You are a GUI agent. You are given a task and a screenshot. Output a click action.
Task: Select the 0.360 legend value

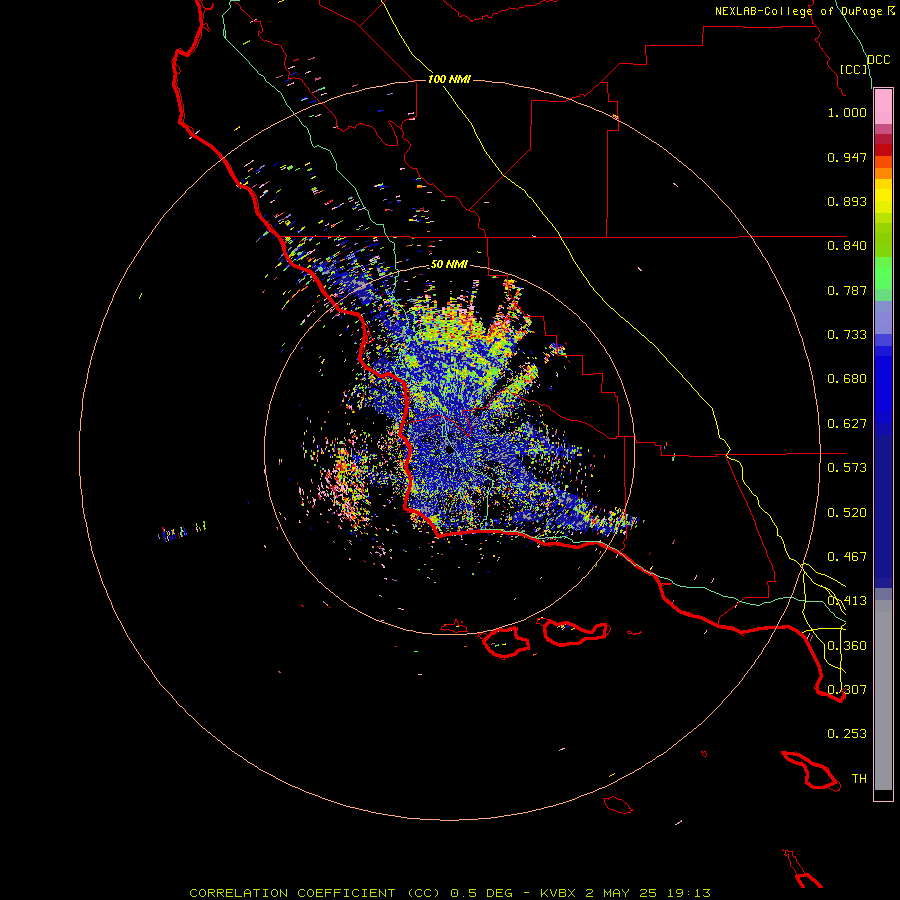847,646
